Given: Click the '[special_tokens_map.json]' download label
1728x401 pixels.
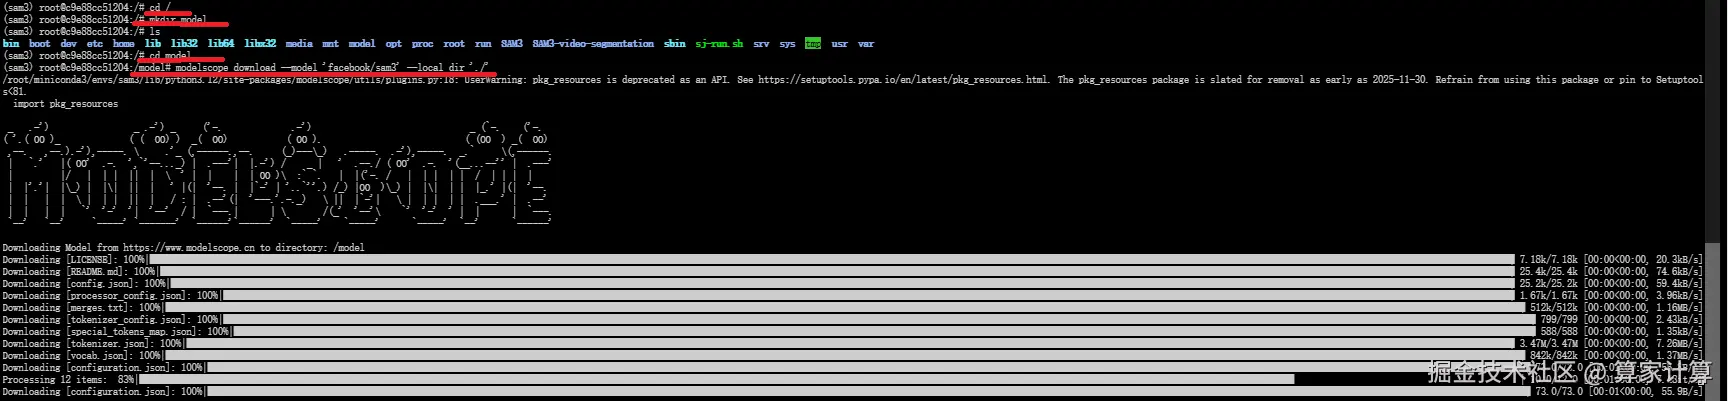Looking at the screenshot, I should click(x=131, y=332).
